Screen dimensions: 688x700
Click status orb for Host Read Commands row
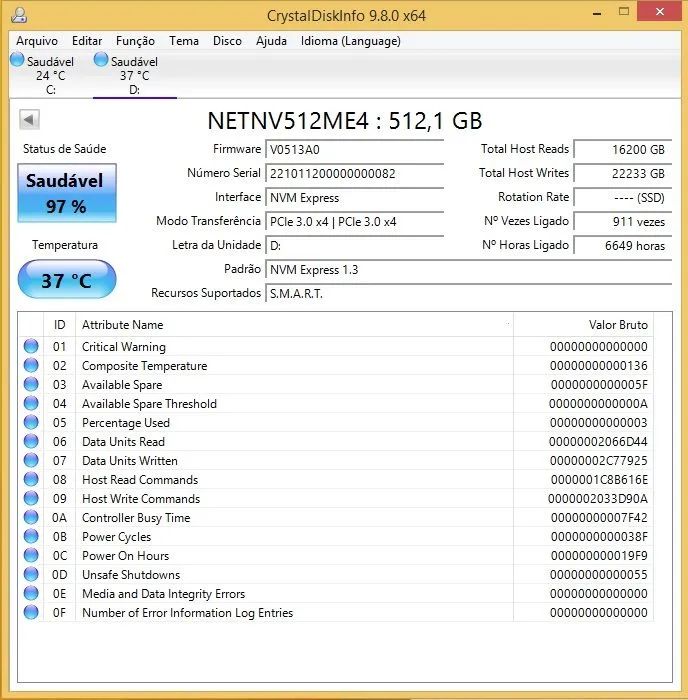pos(31,479)
